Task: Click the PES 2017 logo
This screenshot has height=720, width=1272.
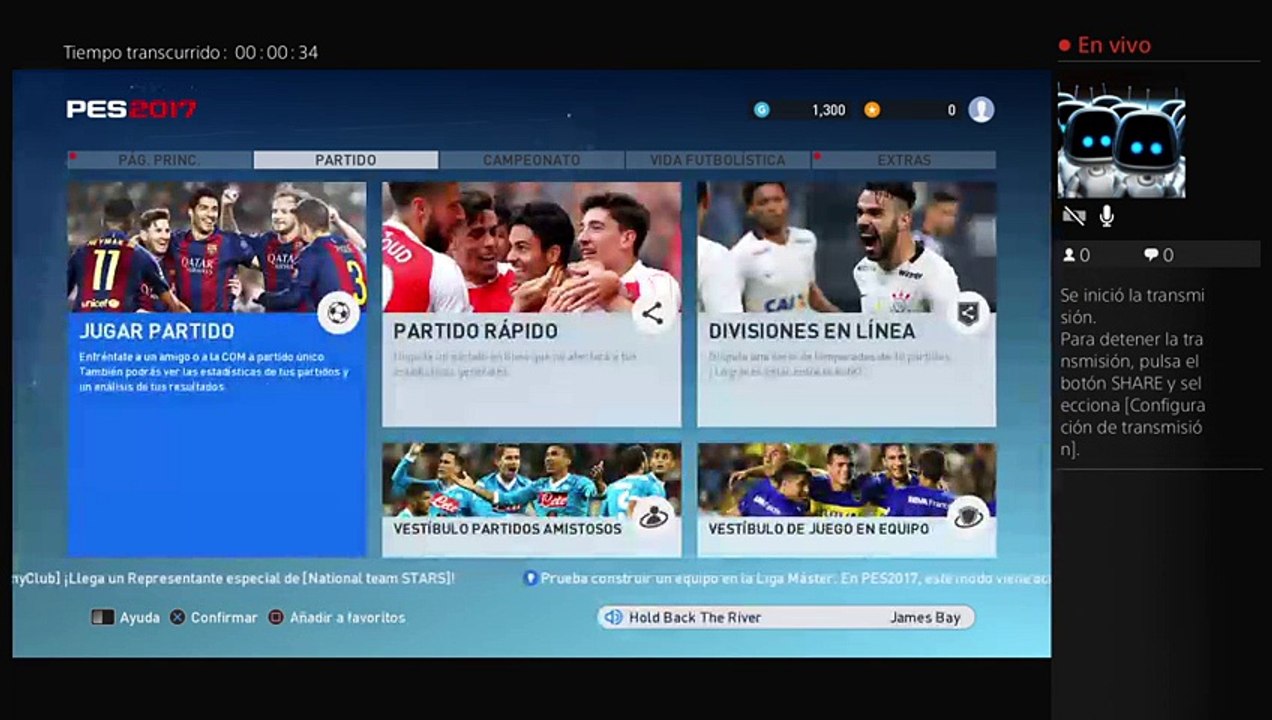Action: [x=131, y=110]
